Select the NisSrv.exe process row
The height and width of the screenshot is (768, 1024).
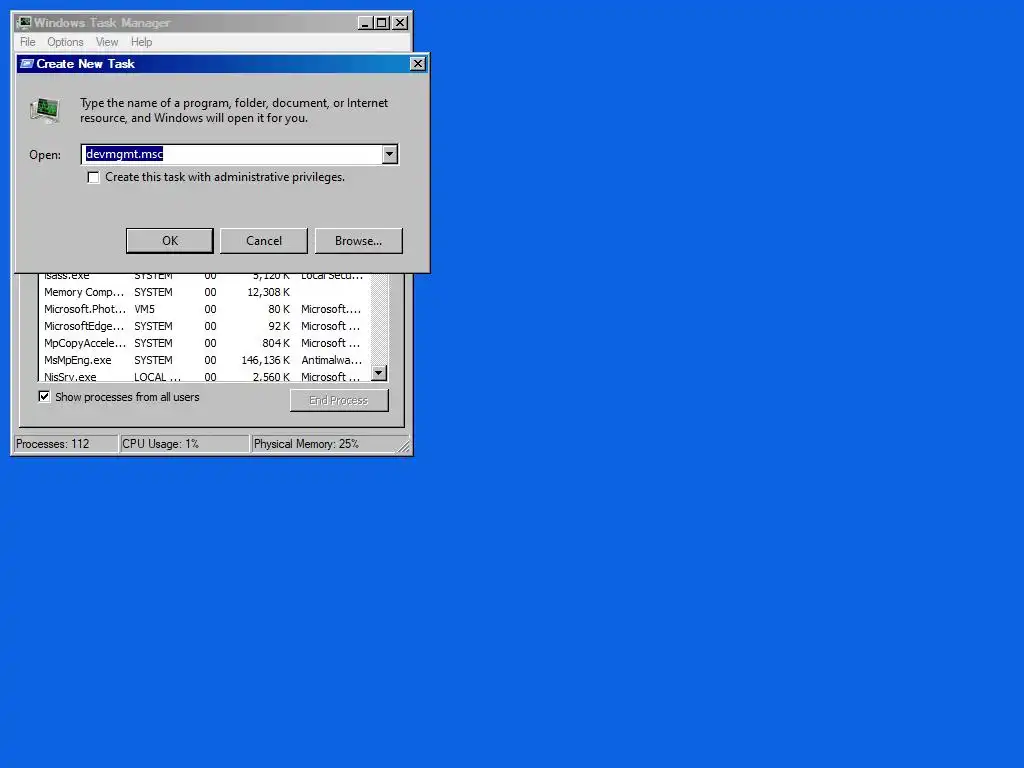(204, 377)
